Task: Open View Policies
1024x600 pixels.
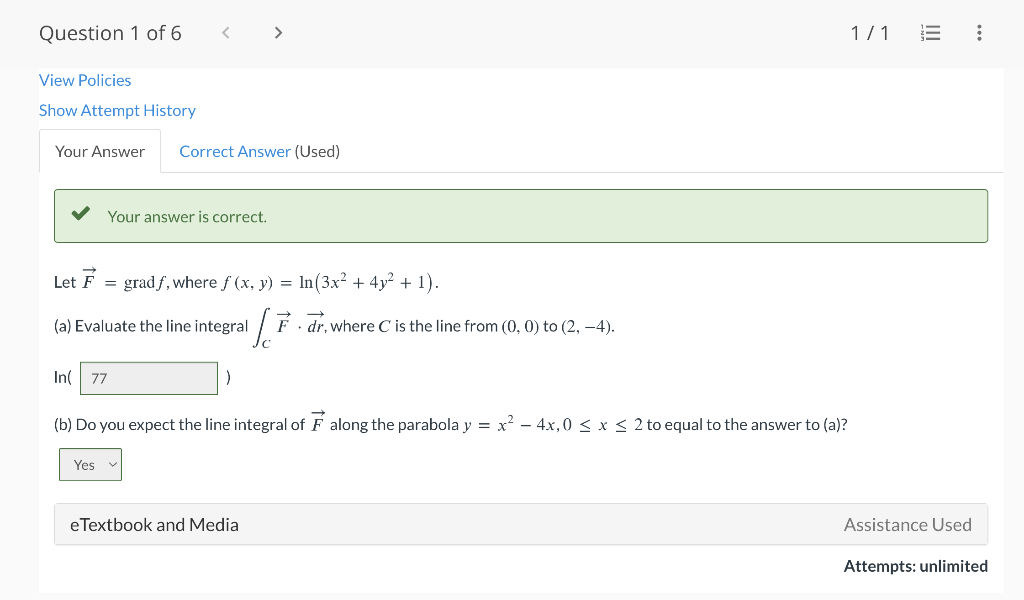Action: pyautogui.click(x=85, y=80)
